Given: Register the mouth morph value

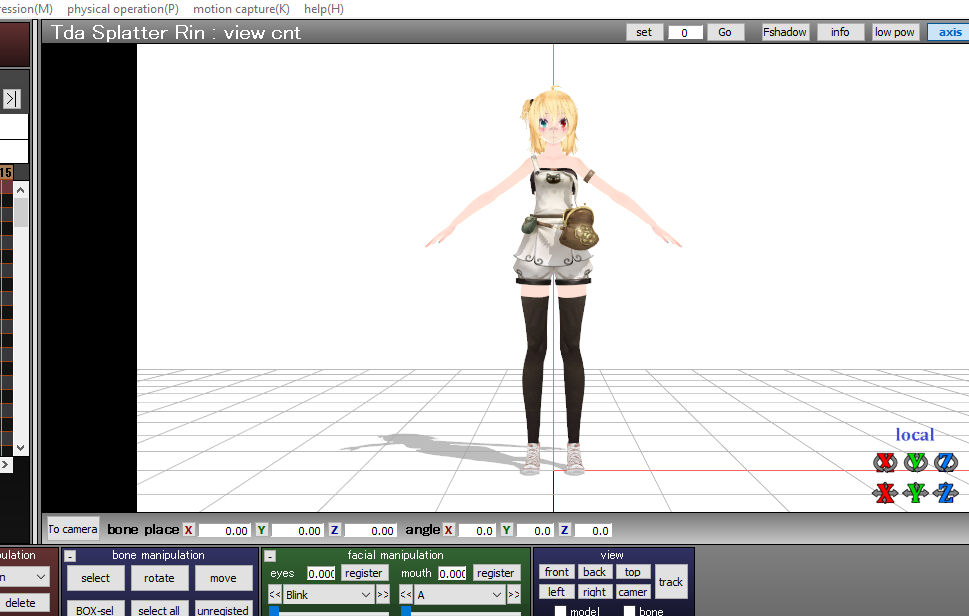Looking at the screenshot, I should [495, 573].
